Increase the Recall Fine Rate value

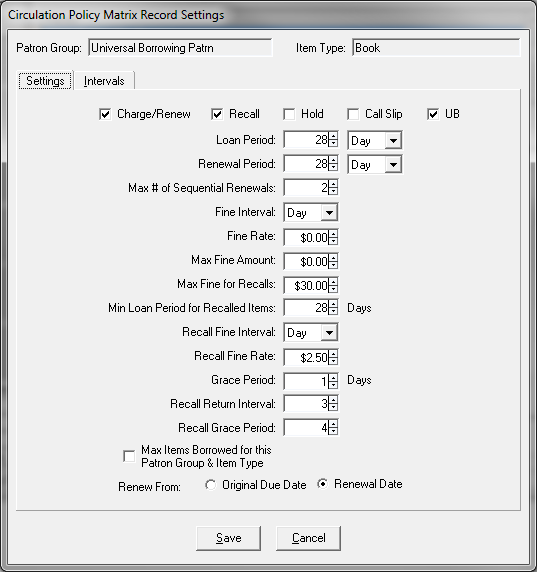pos(333,352)
